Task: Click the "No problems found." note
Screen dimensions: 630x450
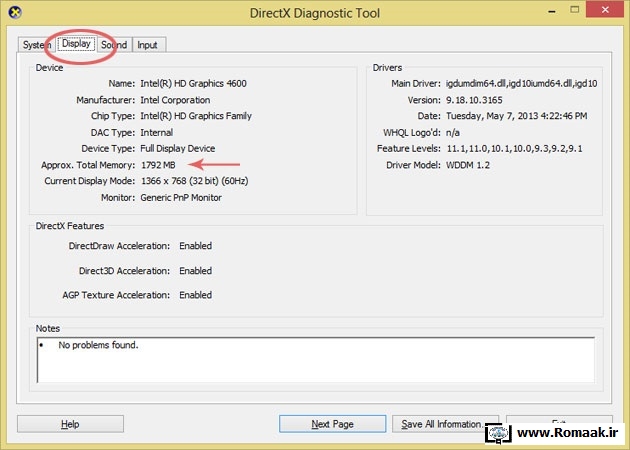Action: tap(98, 345)
